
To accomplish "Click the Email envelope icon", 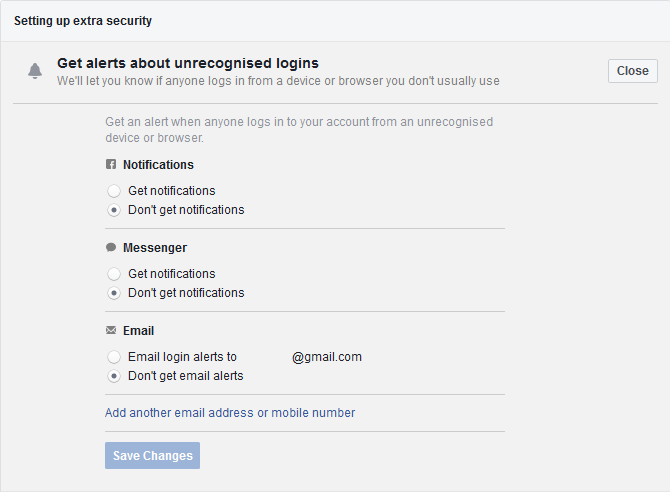I will tap(111, 331).
